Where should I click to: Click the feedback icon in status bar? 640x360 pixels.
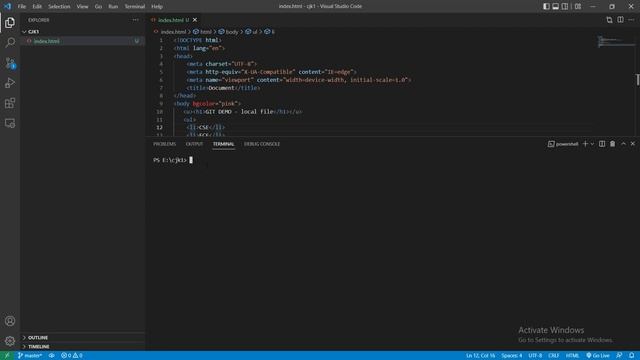[x=619, y=356]
